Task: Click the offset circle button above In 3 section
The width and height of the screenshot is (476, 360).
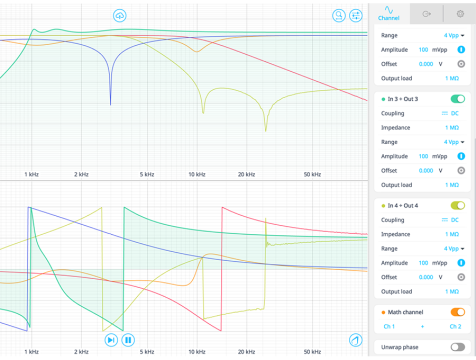Action: pos(461,64)
